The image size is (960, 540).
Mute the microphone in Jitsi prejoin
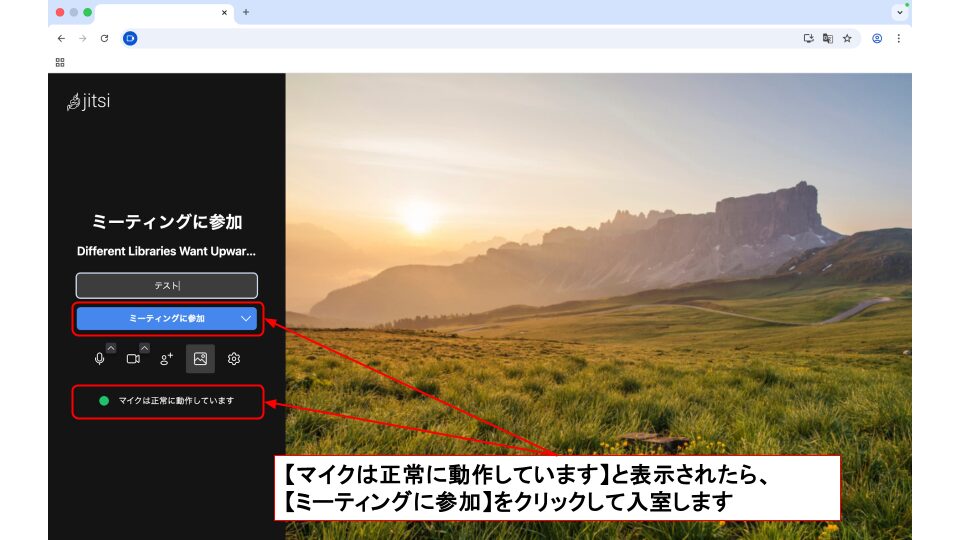coord(99,359)
